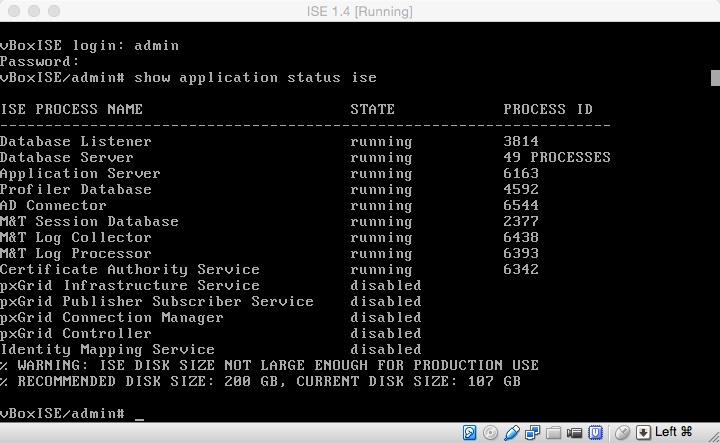Click the AD Connector row name

coord(53,205)
